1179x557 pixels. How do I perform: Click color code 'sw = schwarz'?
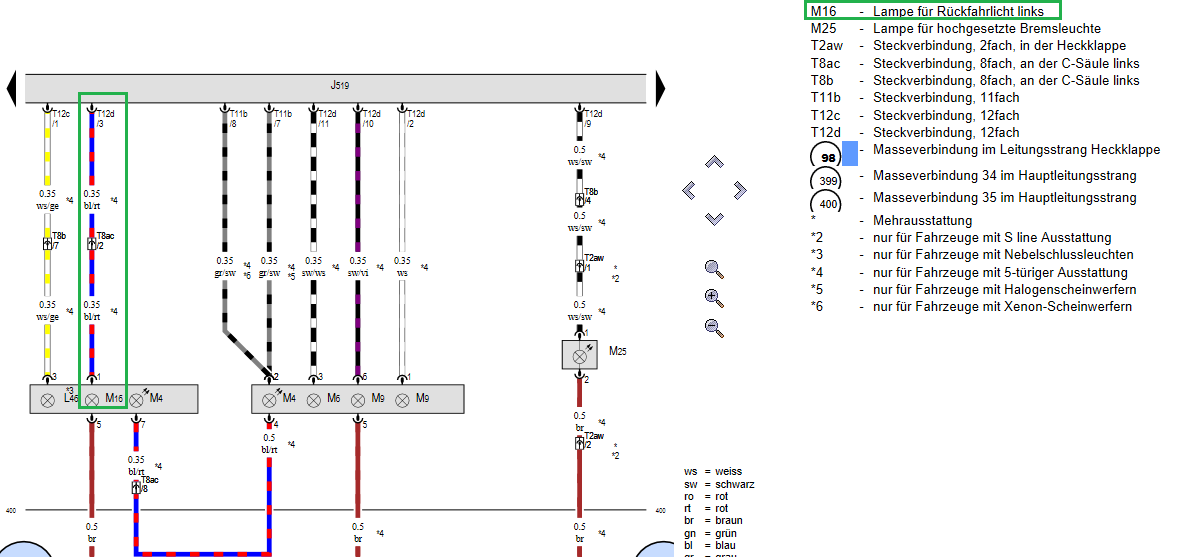[x=719, y=484]
